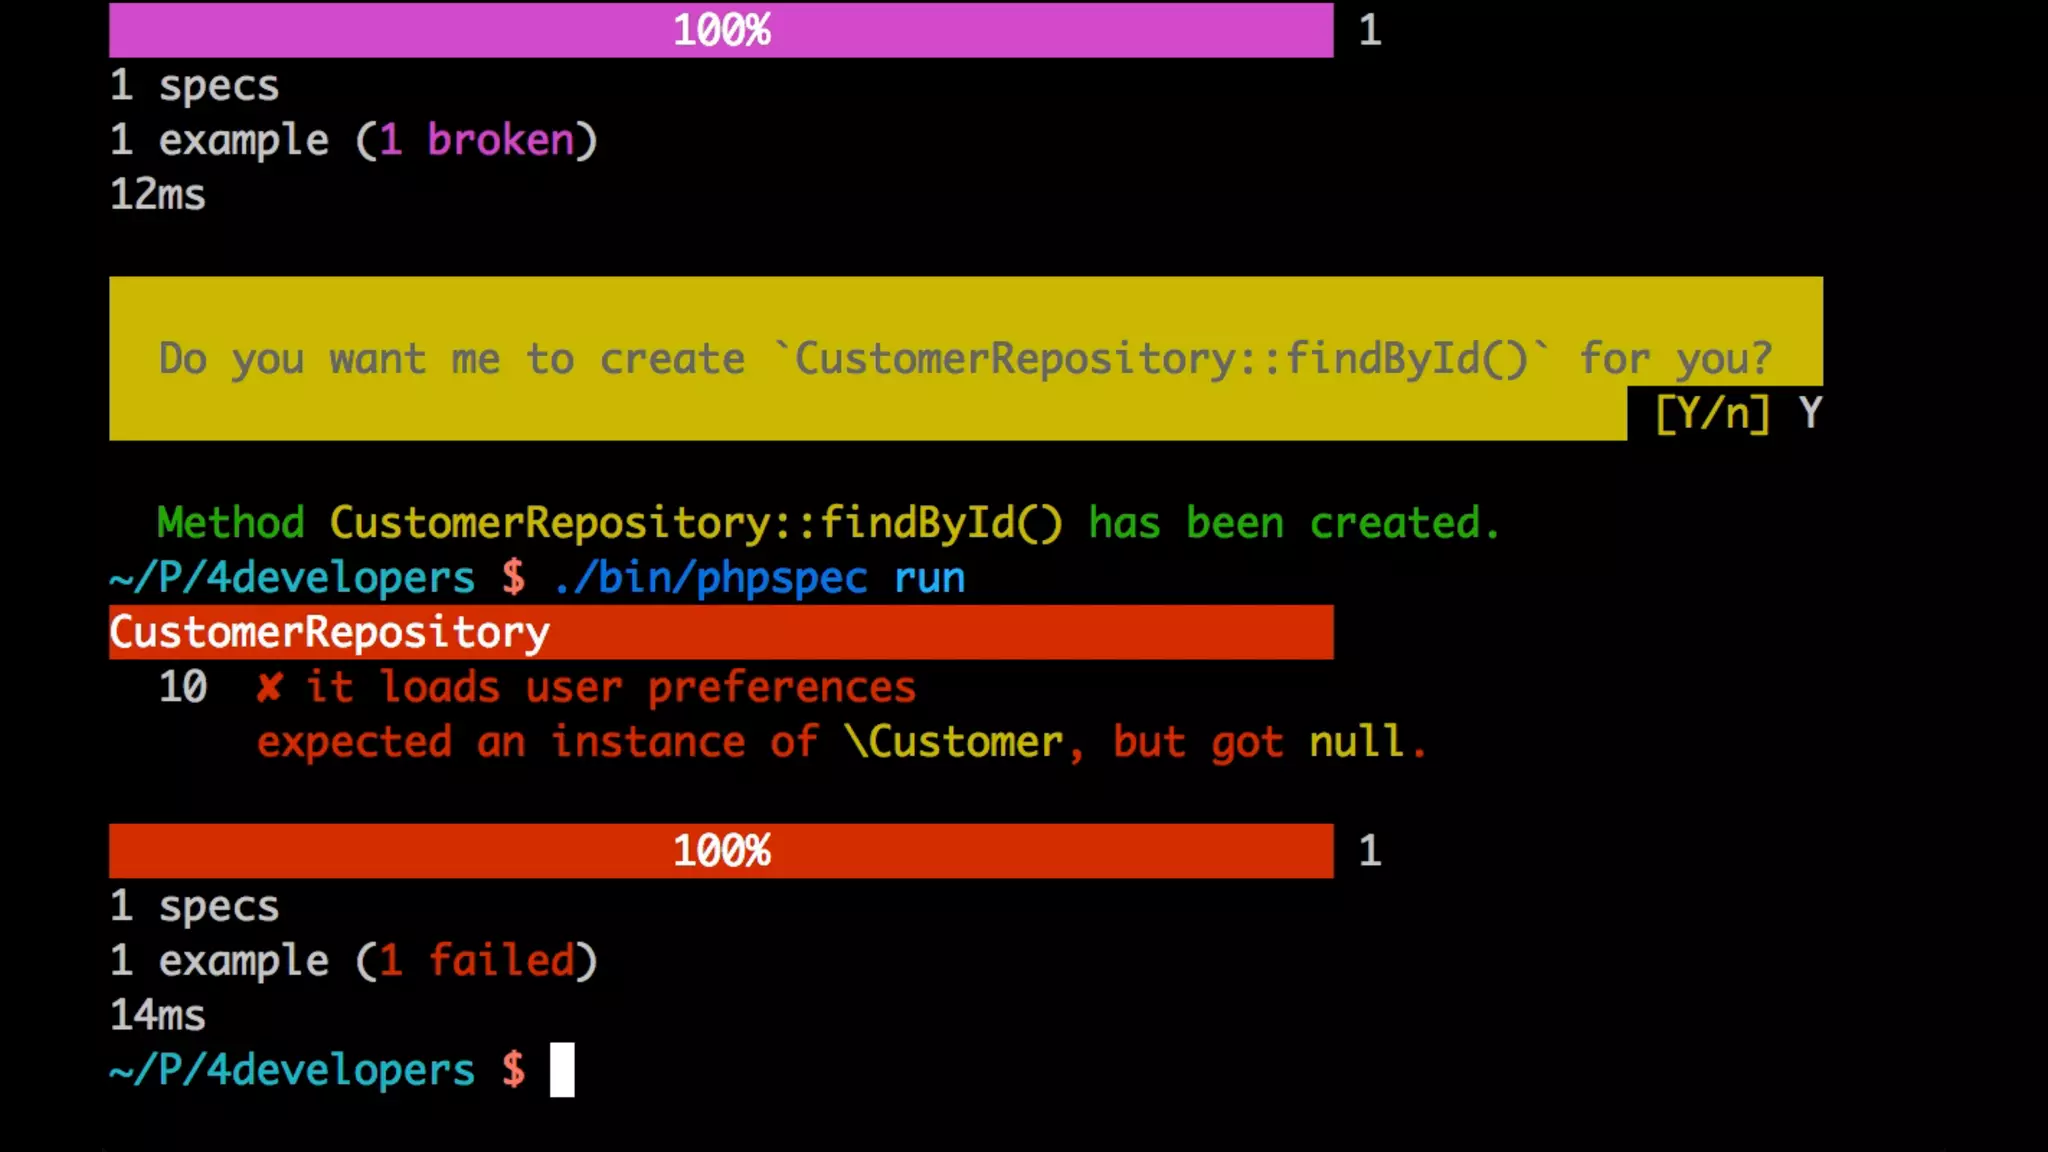Image resolution: width=2048 pixels, height=1152 pixels.
Task: Click the red dollar sign on last prompt
Action: [x=514, y=1070]
